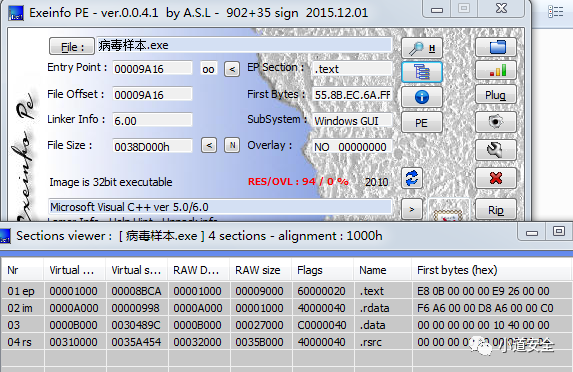This screenshot has width=573, height=372.
Task: Open the magnifier hex search icon
Action: tap(422, 48)
